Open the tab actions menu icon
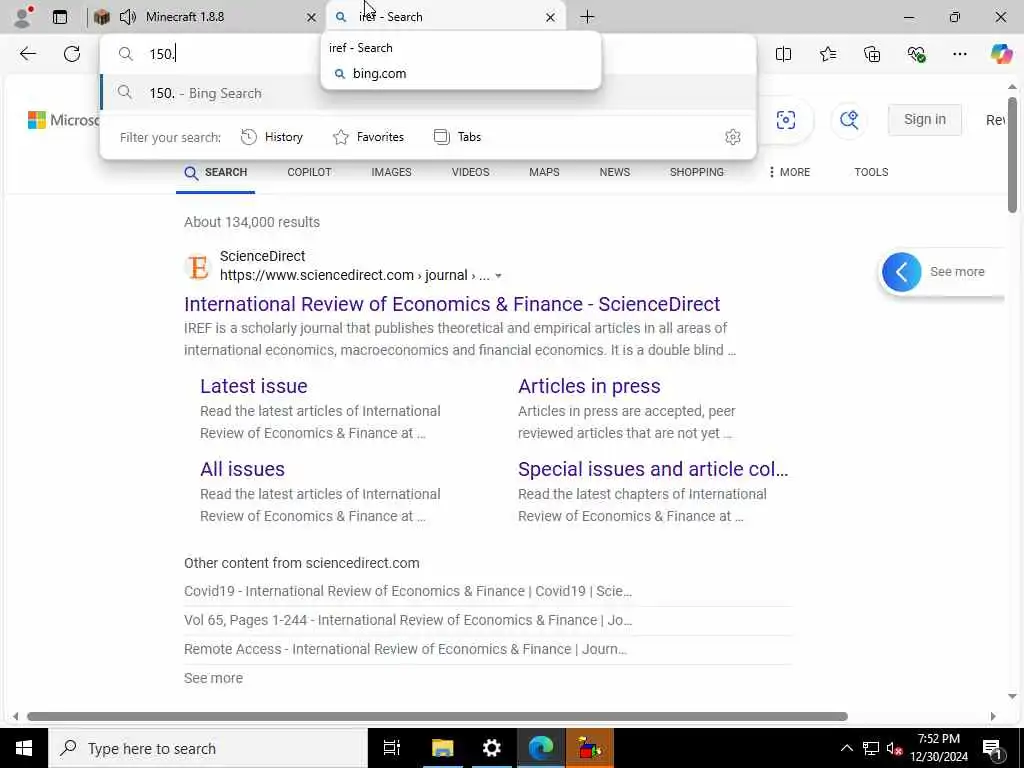The height and width of the screenshot is (768, 1024). (60, 17)
